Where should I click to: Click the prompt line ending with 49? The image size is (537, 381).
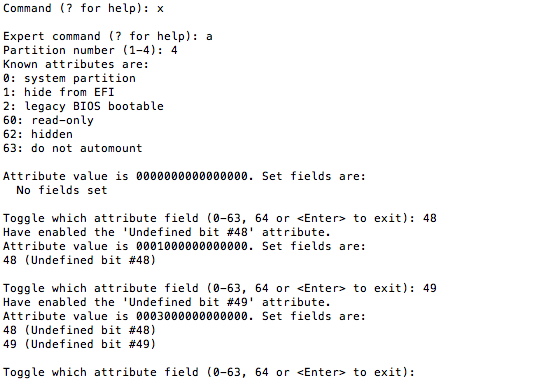[x=220, y=288]
